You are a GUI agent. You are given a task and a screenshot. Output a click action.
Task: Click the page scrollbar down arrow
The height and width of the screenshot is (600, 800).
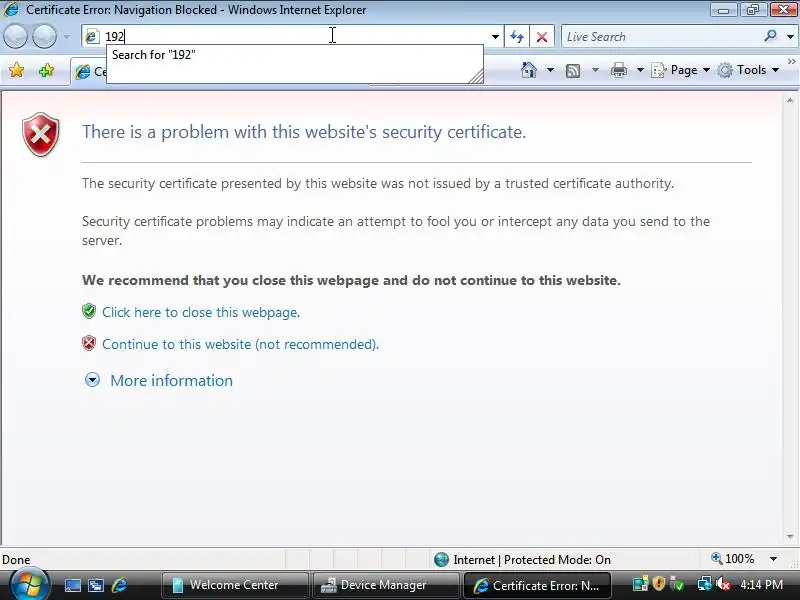790,537
